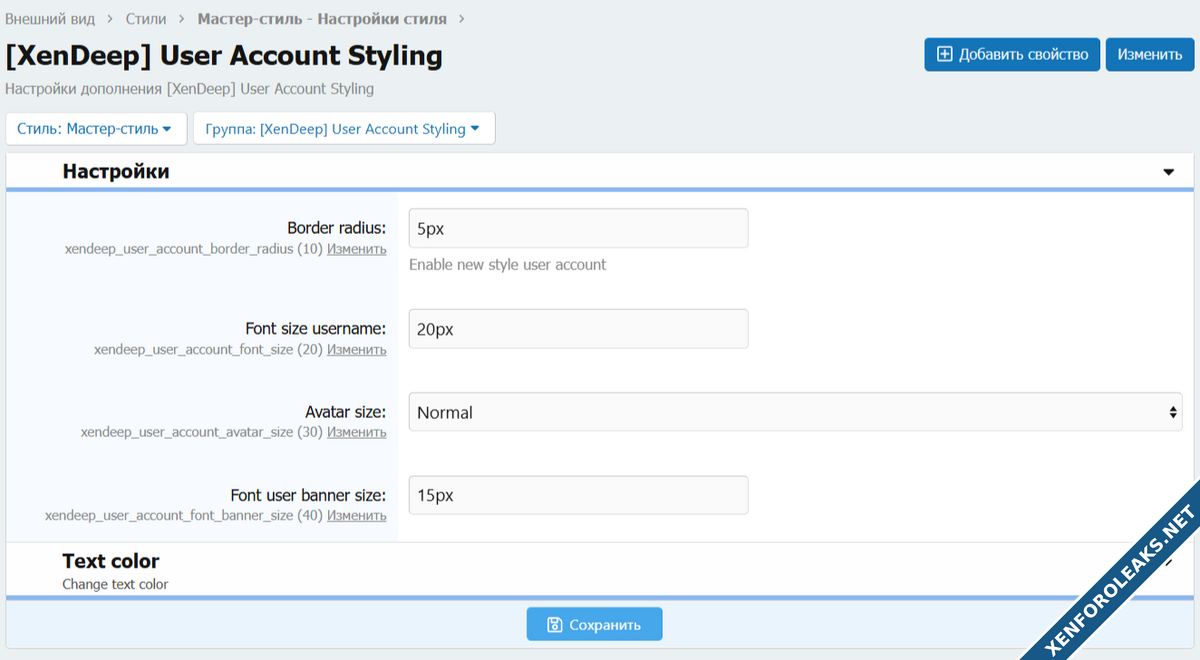
Task: Collapse the Настройки section arrow
Action: [x=1168, y=172]
